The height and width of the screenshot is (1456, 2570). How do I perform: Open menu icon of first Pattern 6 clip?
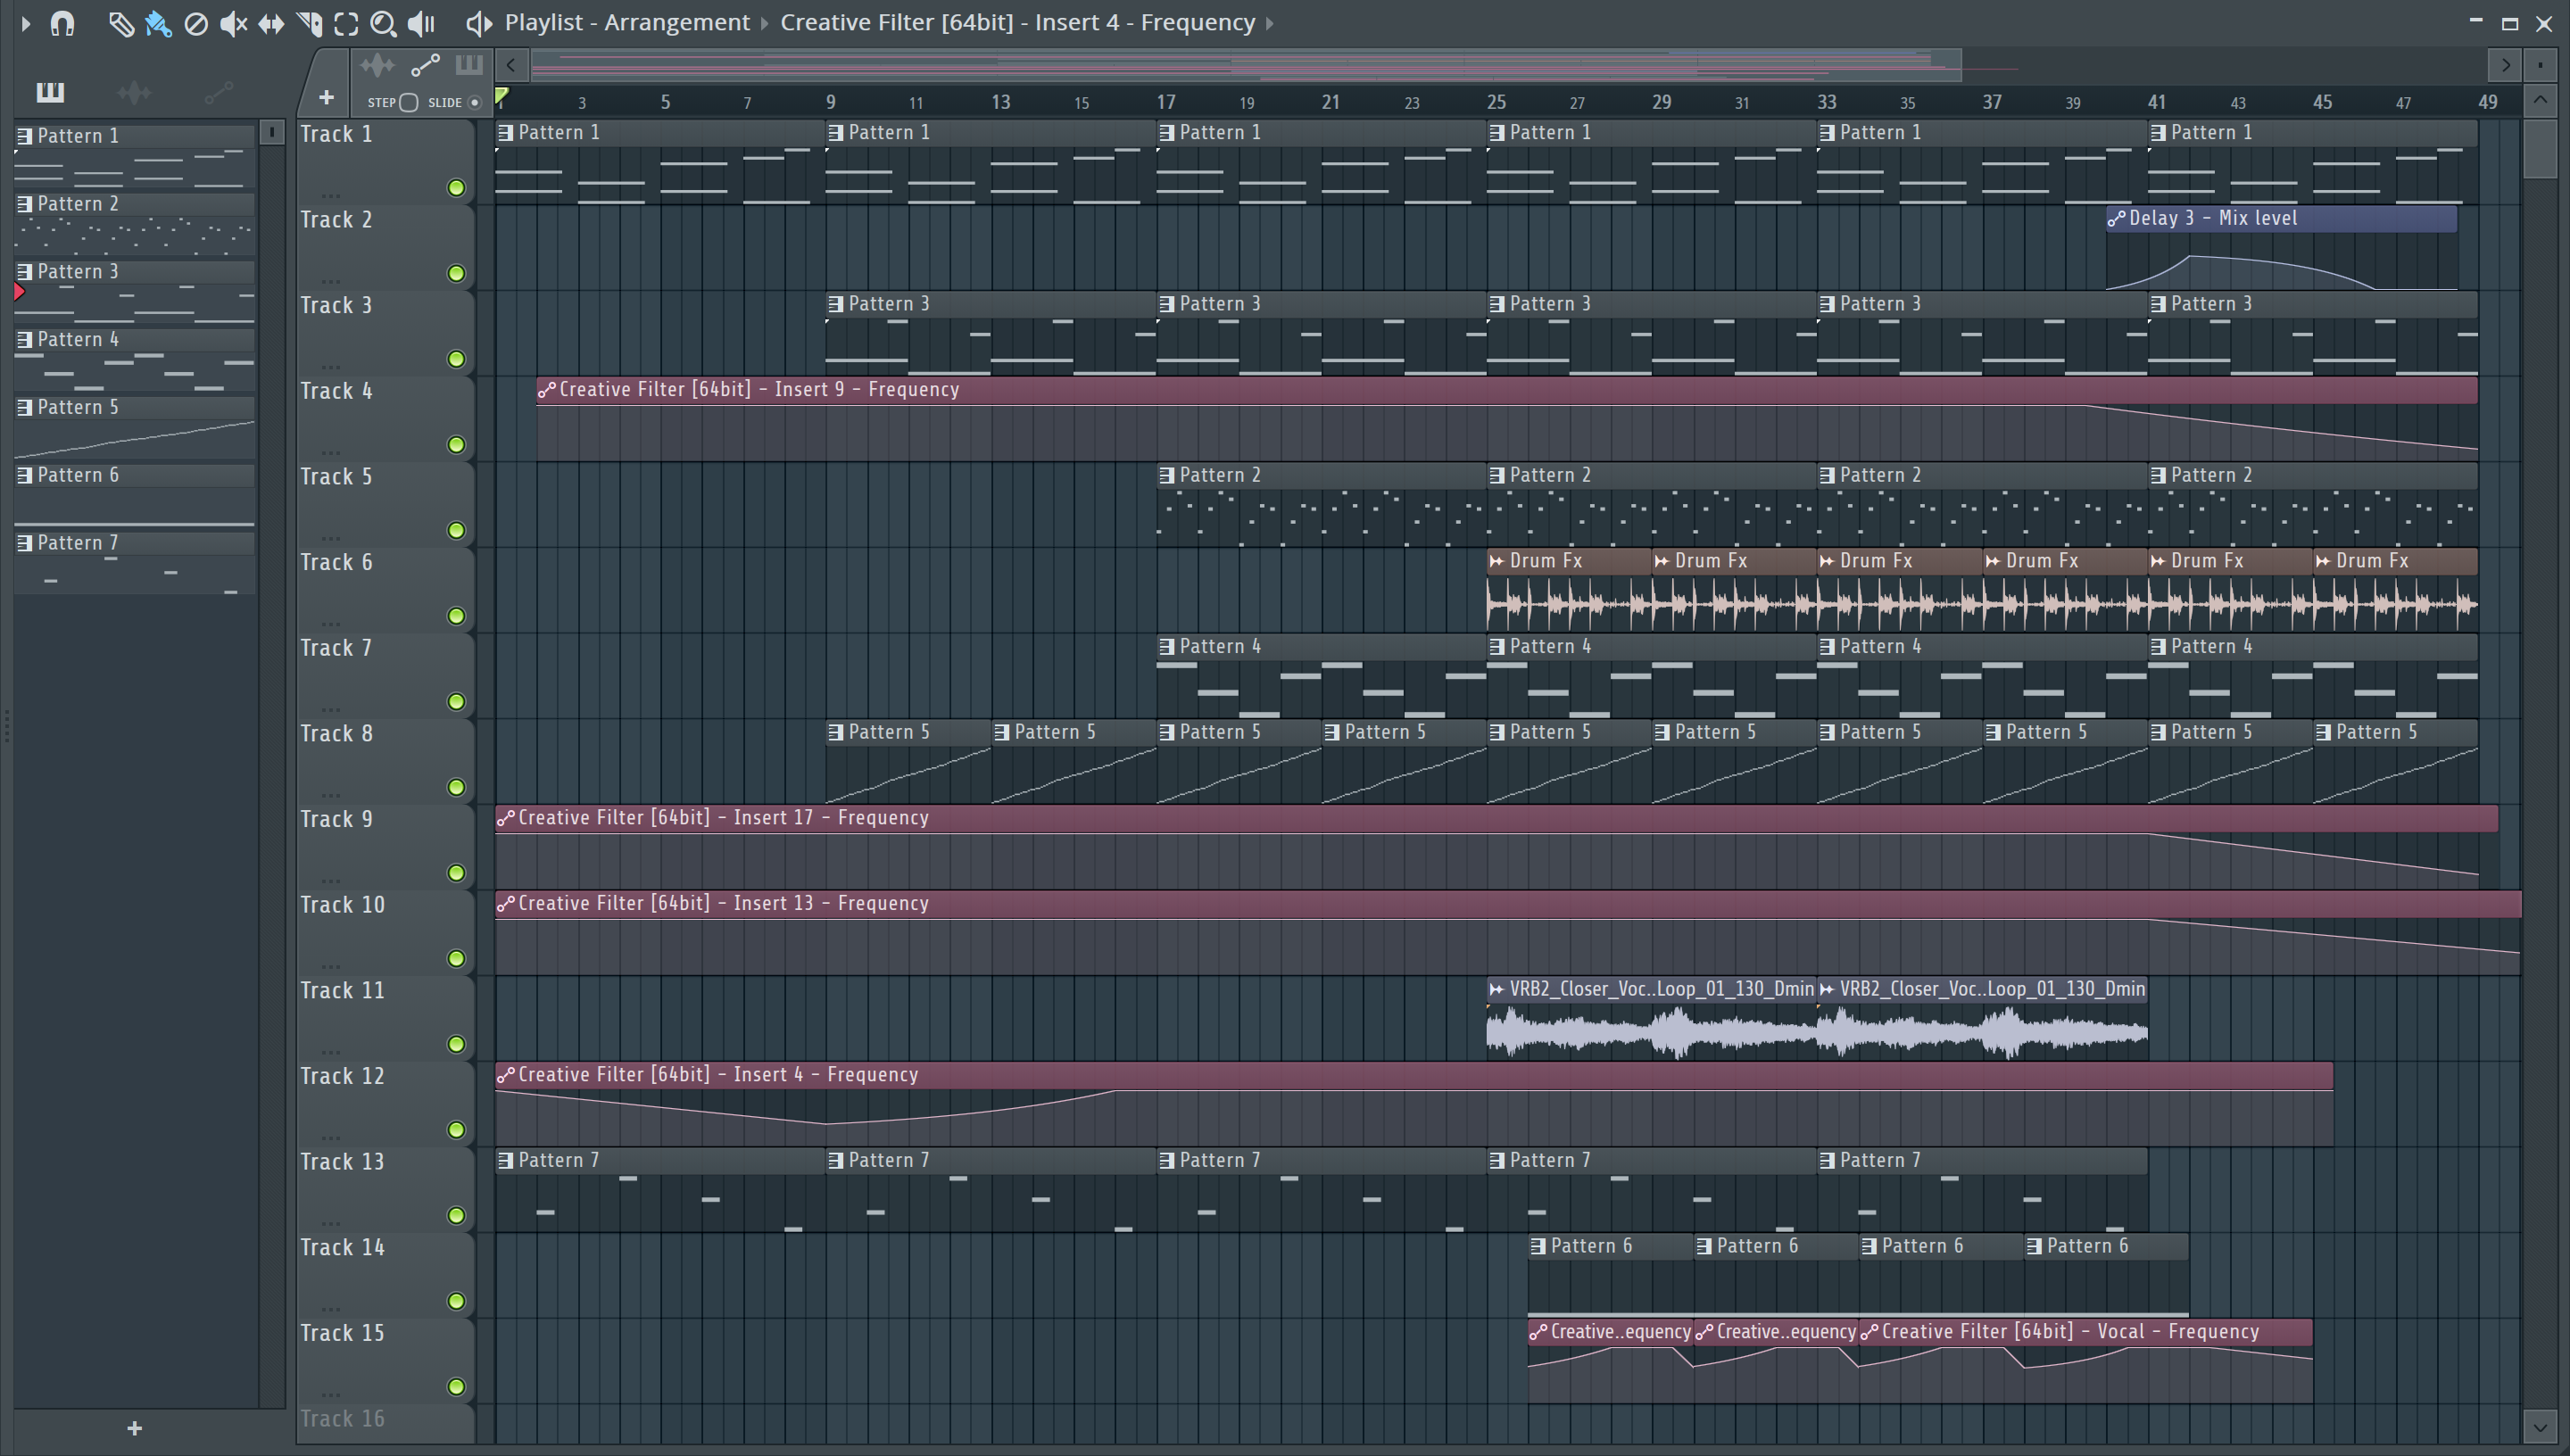[x=1538, y=1246]
